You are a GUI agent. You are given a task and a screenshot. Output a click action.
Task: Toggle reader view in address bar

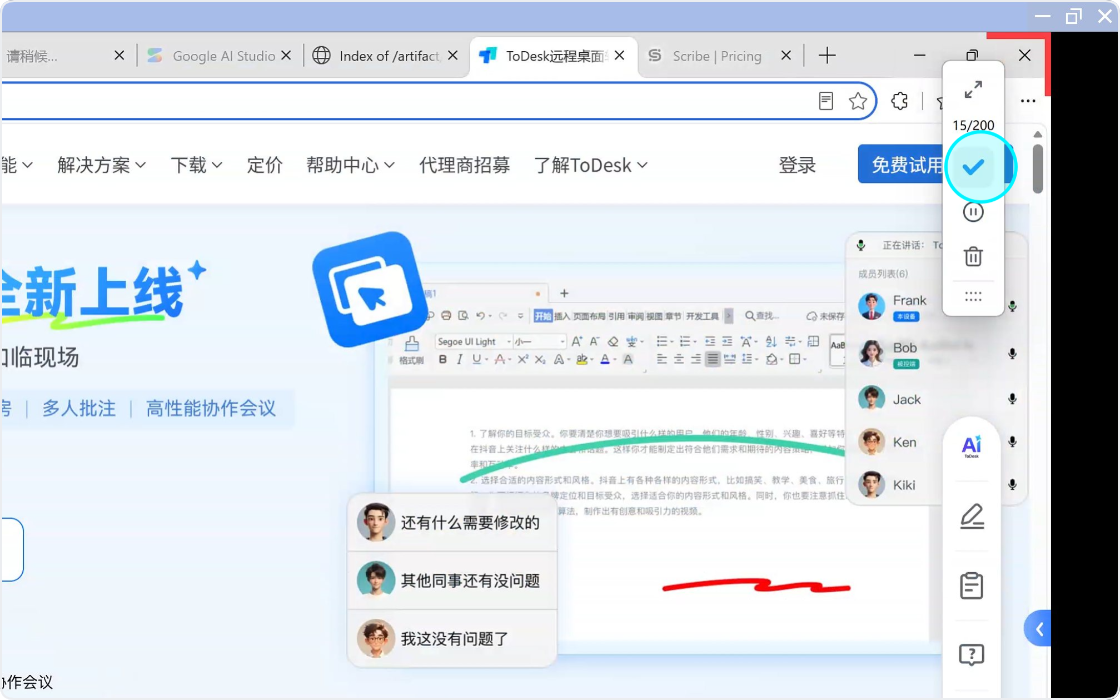826,101
